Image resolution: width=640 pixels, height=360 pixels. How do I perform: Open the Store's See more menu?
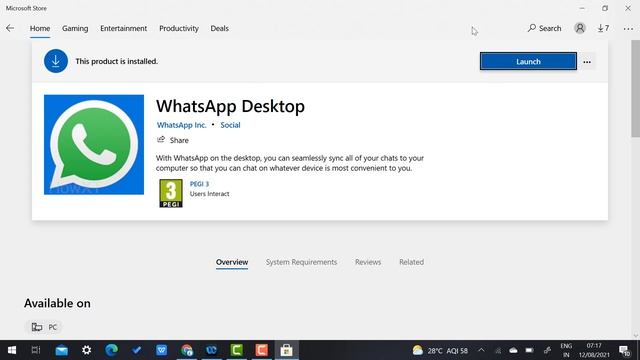(x=628, y=29)
